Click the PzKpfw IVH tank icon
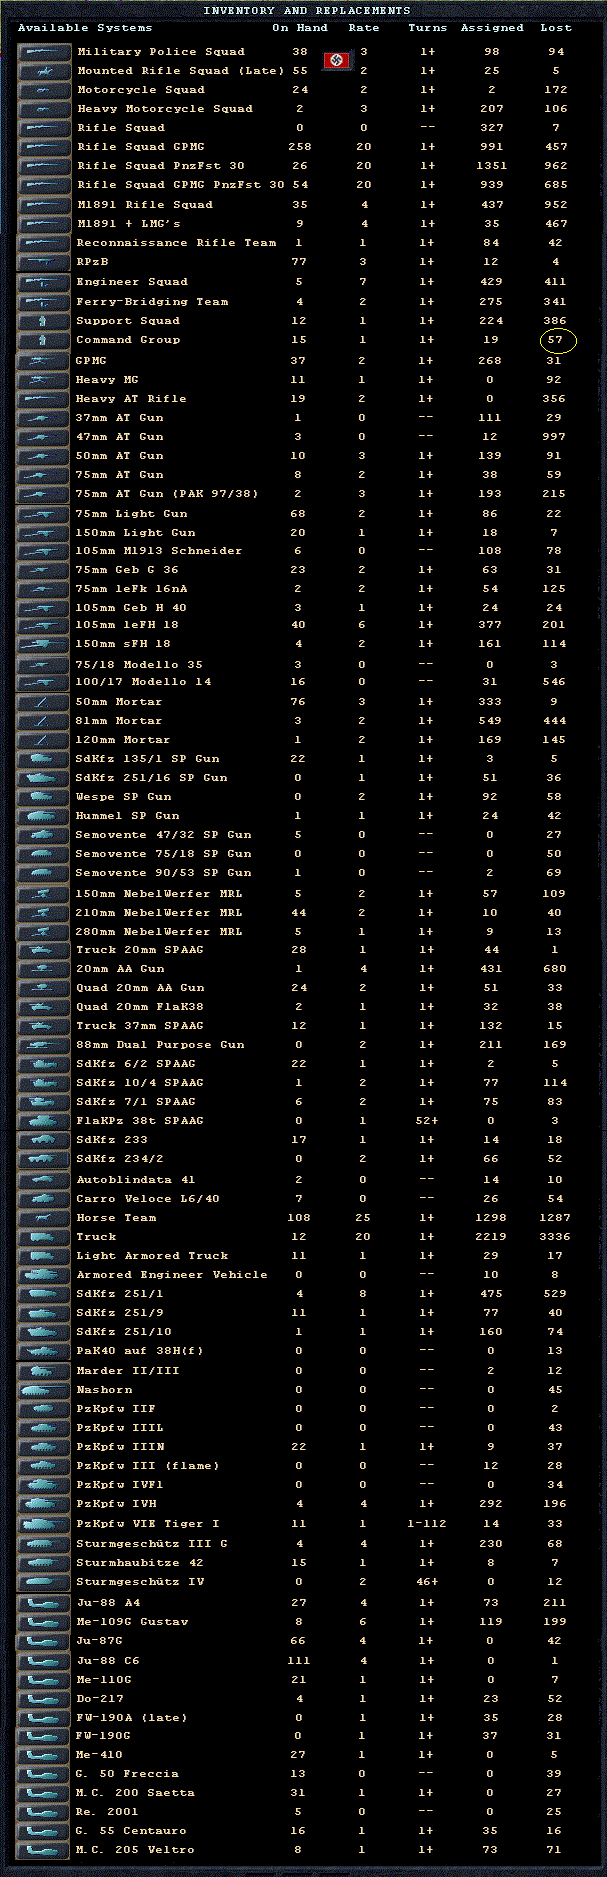 point(44,1503)
